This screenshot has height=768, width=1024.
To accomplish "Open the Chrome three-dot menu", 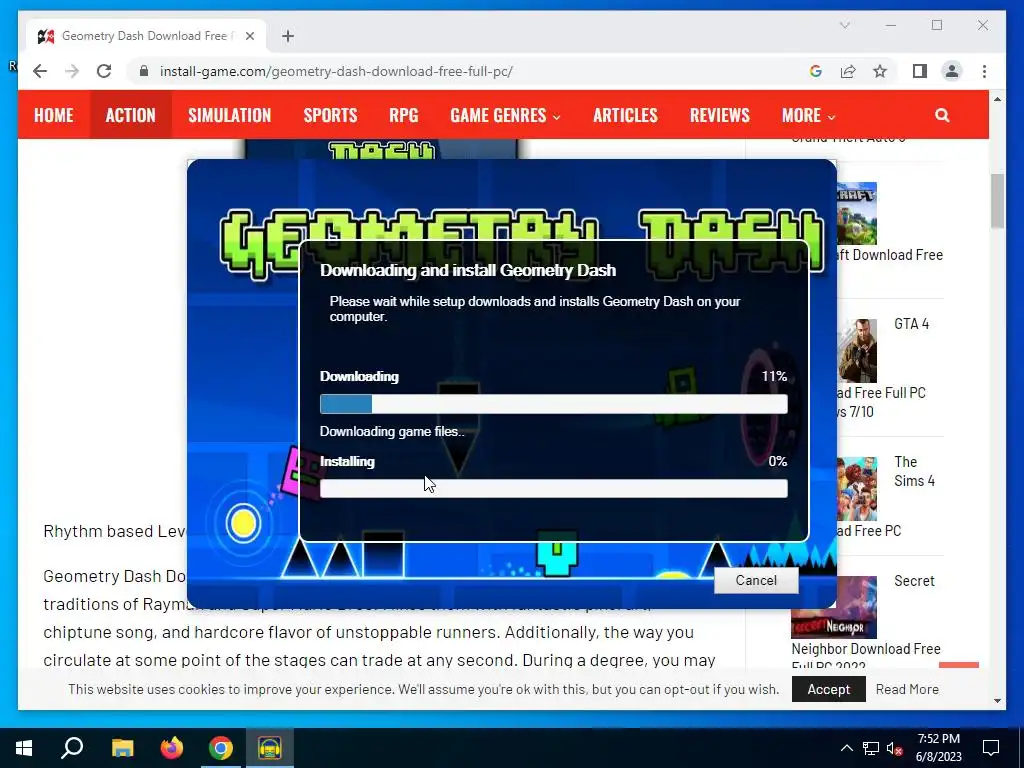I will pos(984,71).
